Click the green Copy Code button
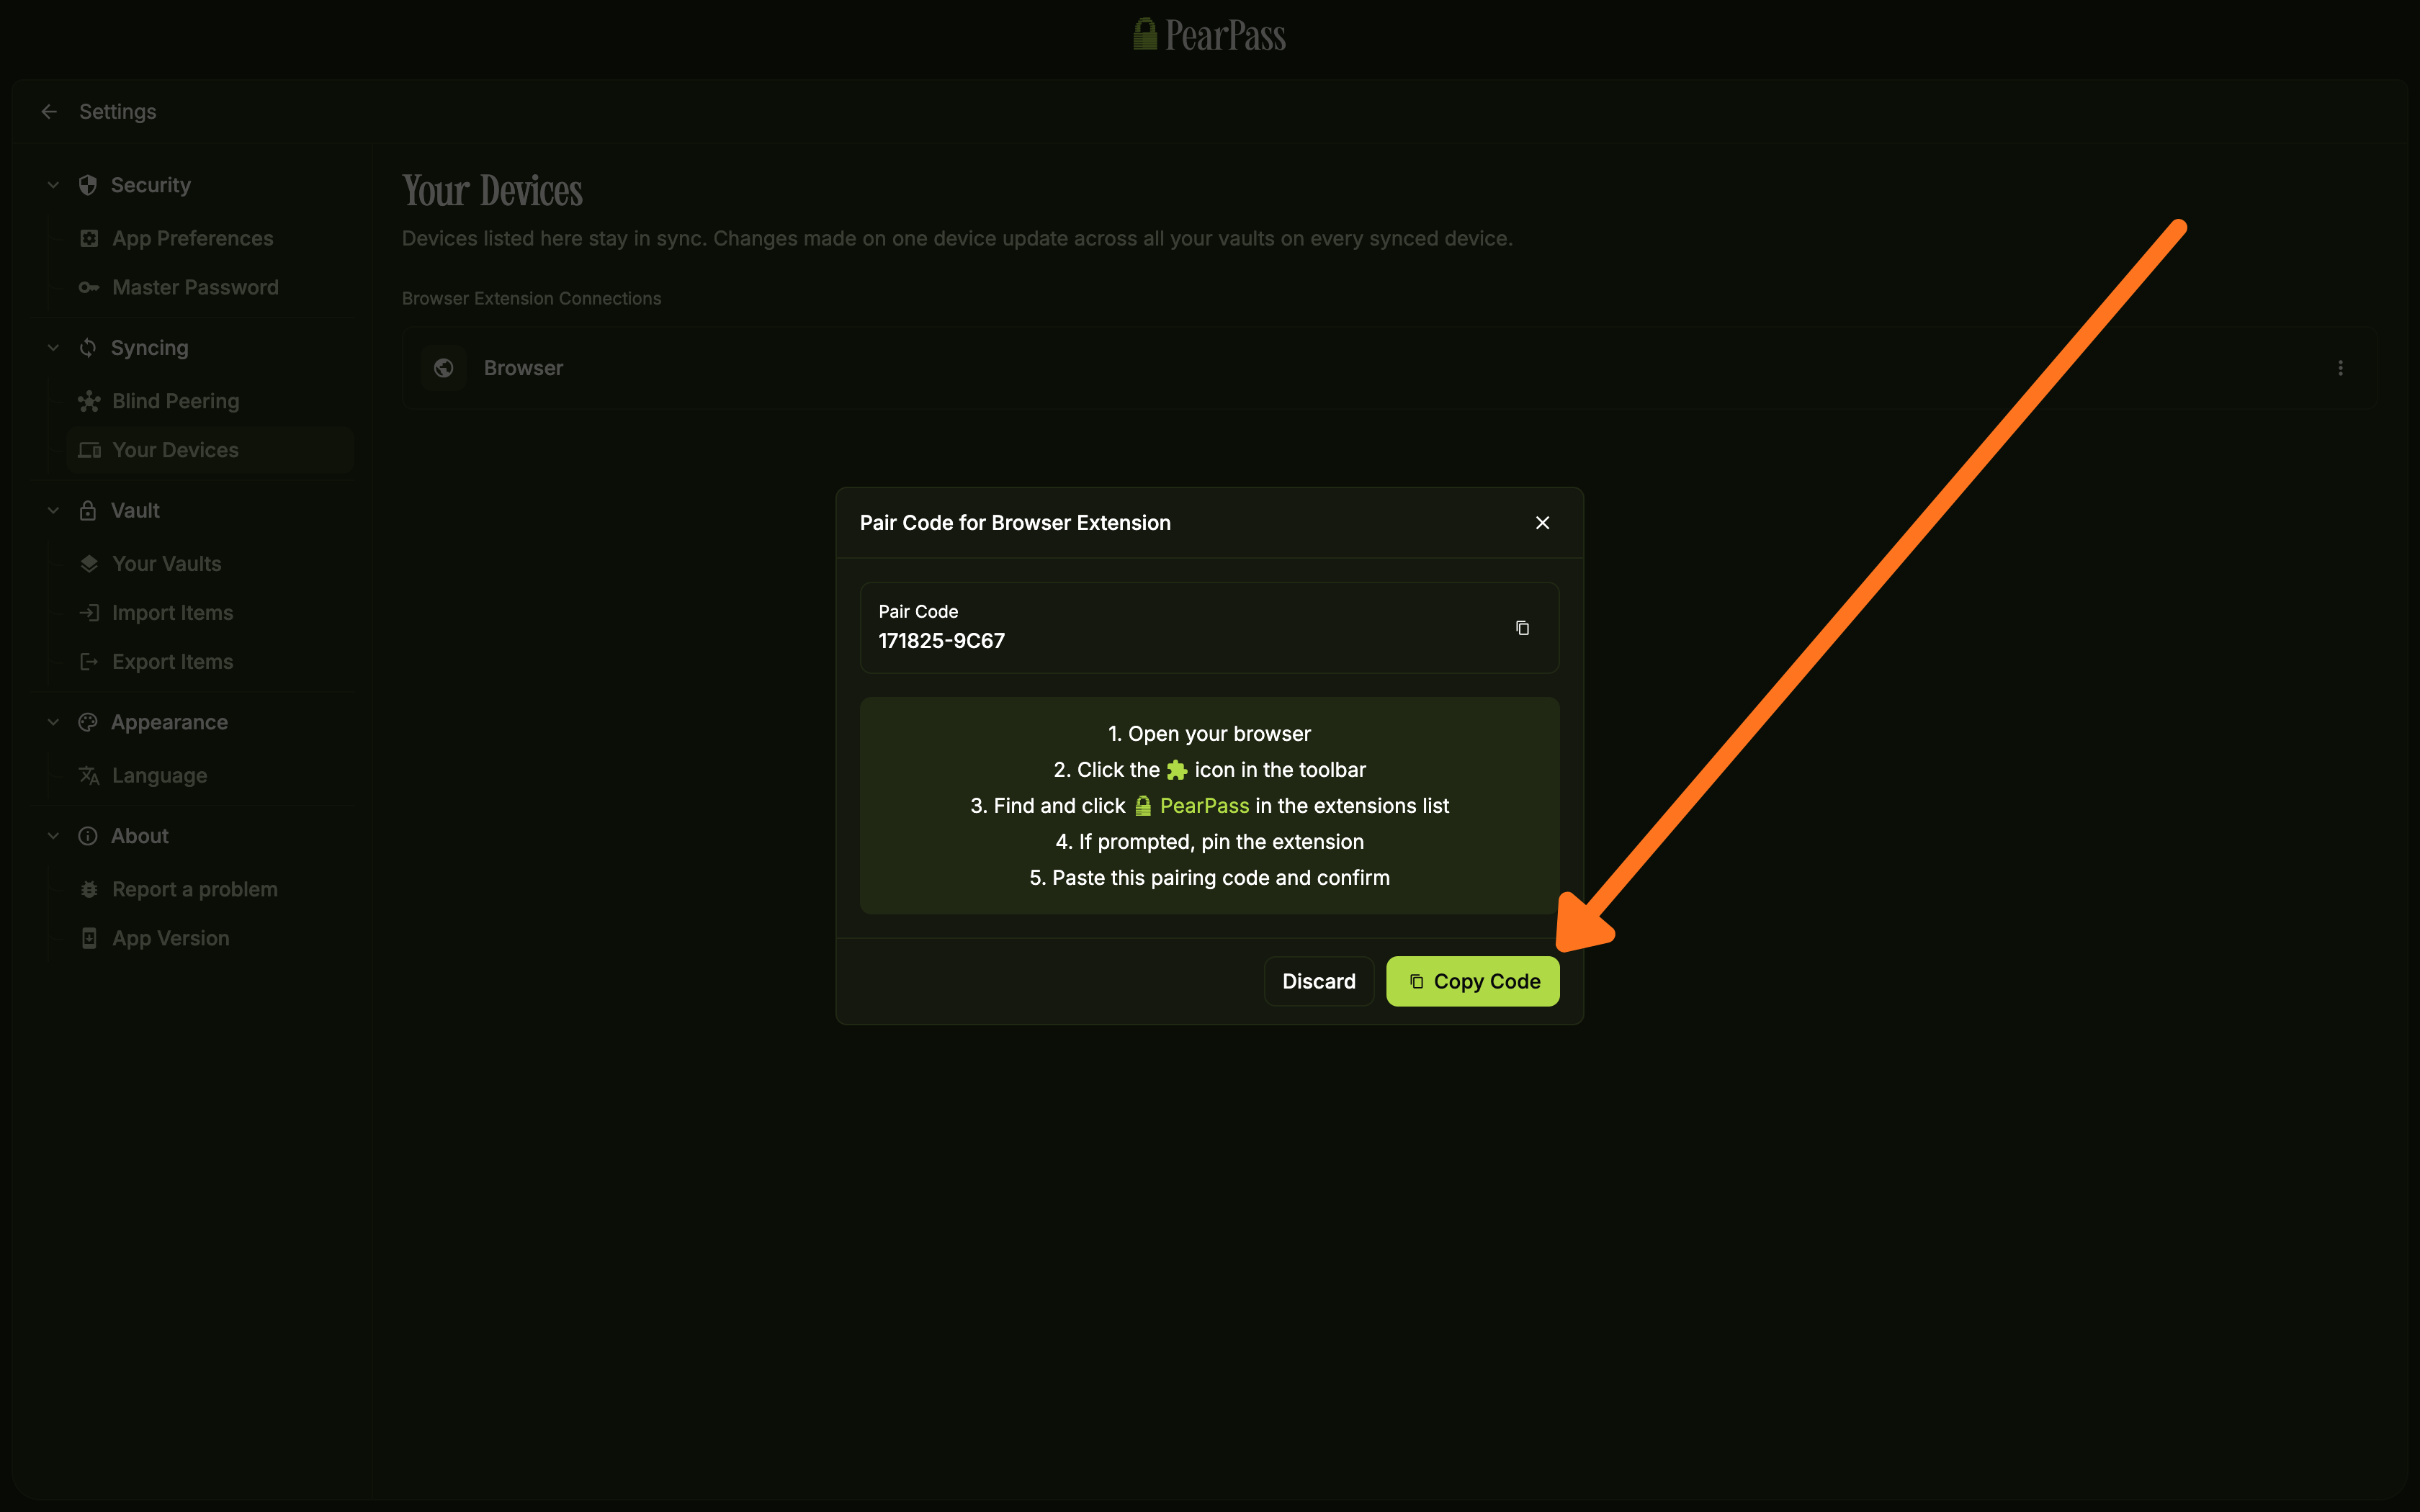The image size is (2420, 1512). [1472, 981]
